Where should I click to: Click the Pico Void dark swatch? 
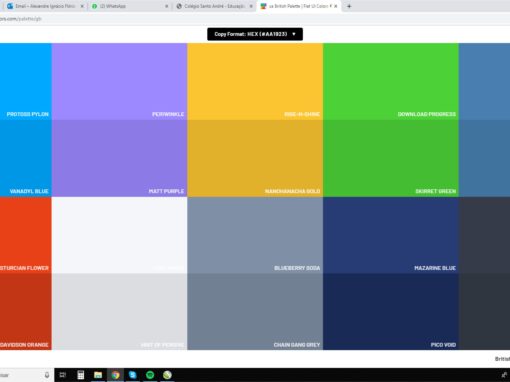pos(391,312)
